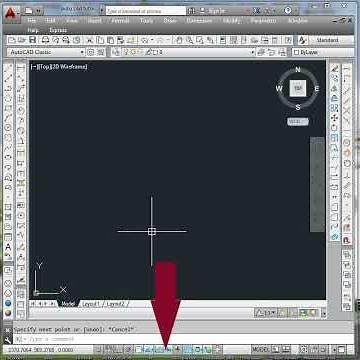Select the Arc draw tool

8,118
